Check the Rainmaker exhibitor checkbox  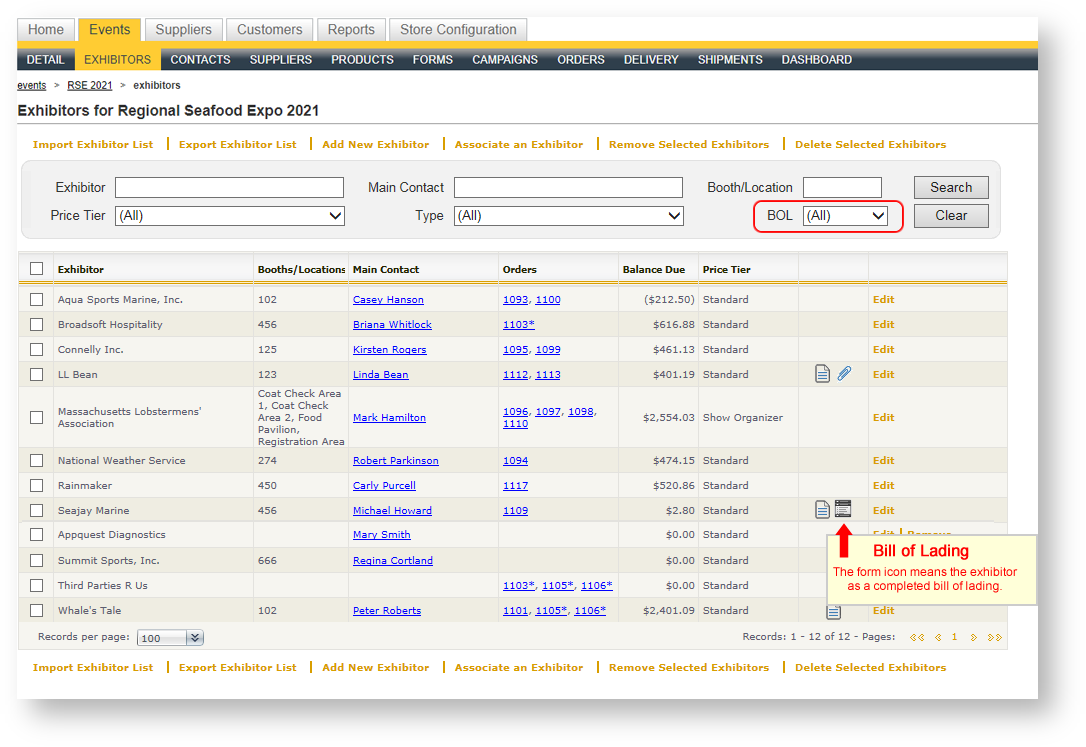(x=37, y=485)
